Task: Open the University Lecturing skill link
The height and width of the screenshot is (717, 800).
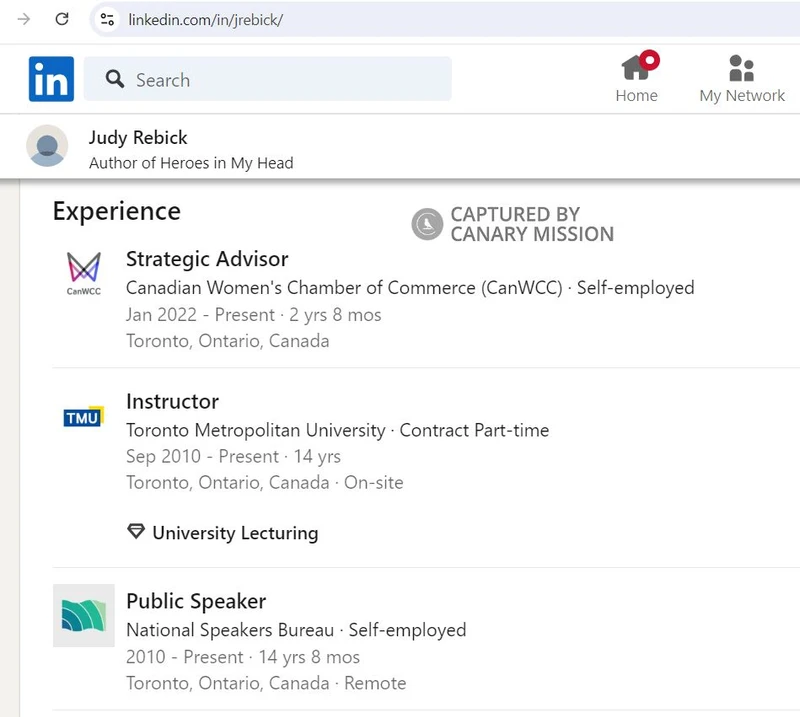Action: (234, 533)
